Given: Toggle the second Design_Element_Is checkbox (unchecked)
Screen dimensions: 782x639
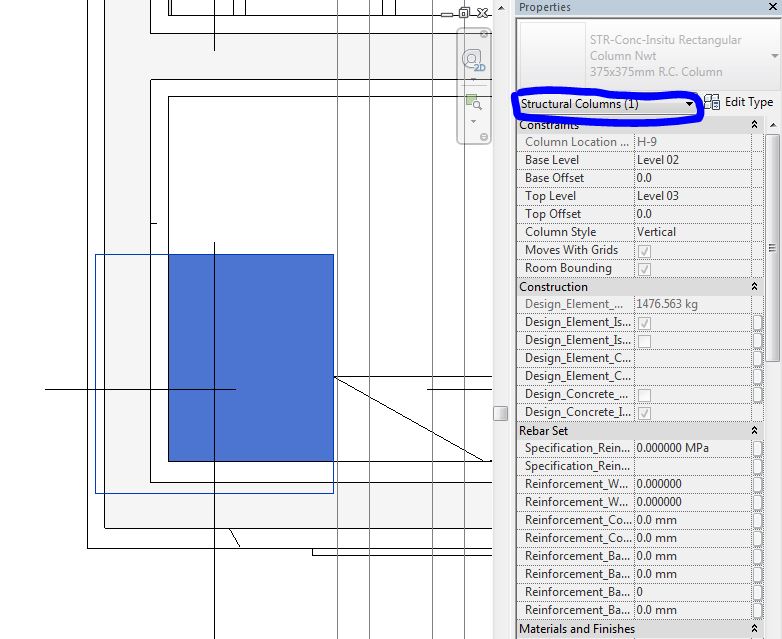Looking at the screenshot, I should (x=644, y=341).
